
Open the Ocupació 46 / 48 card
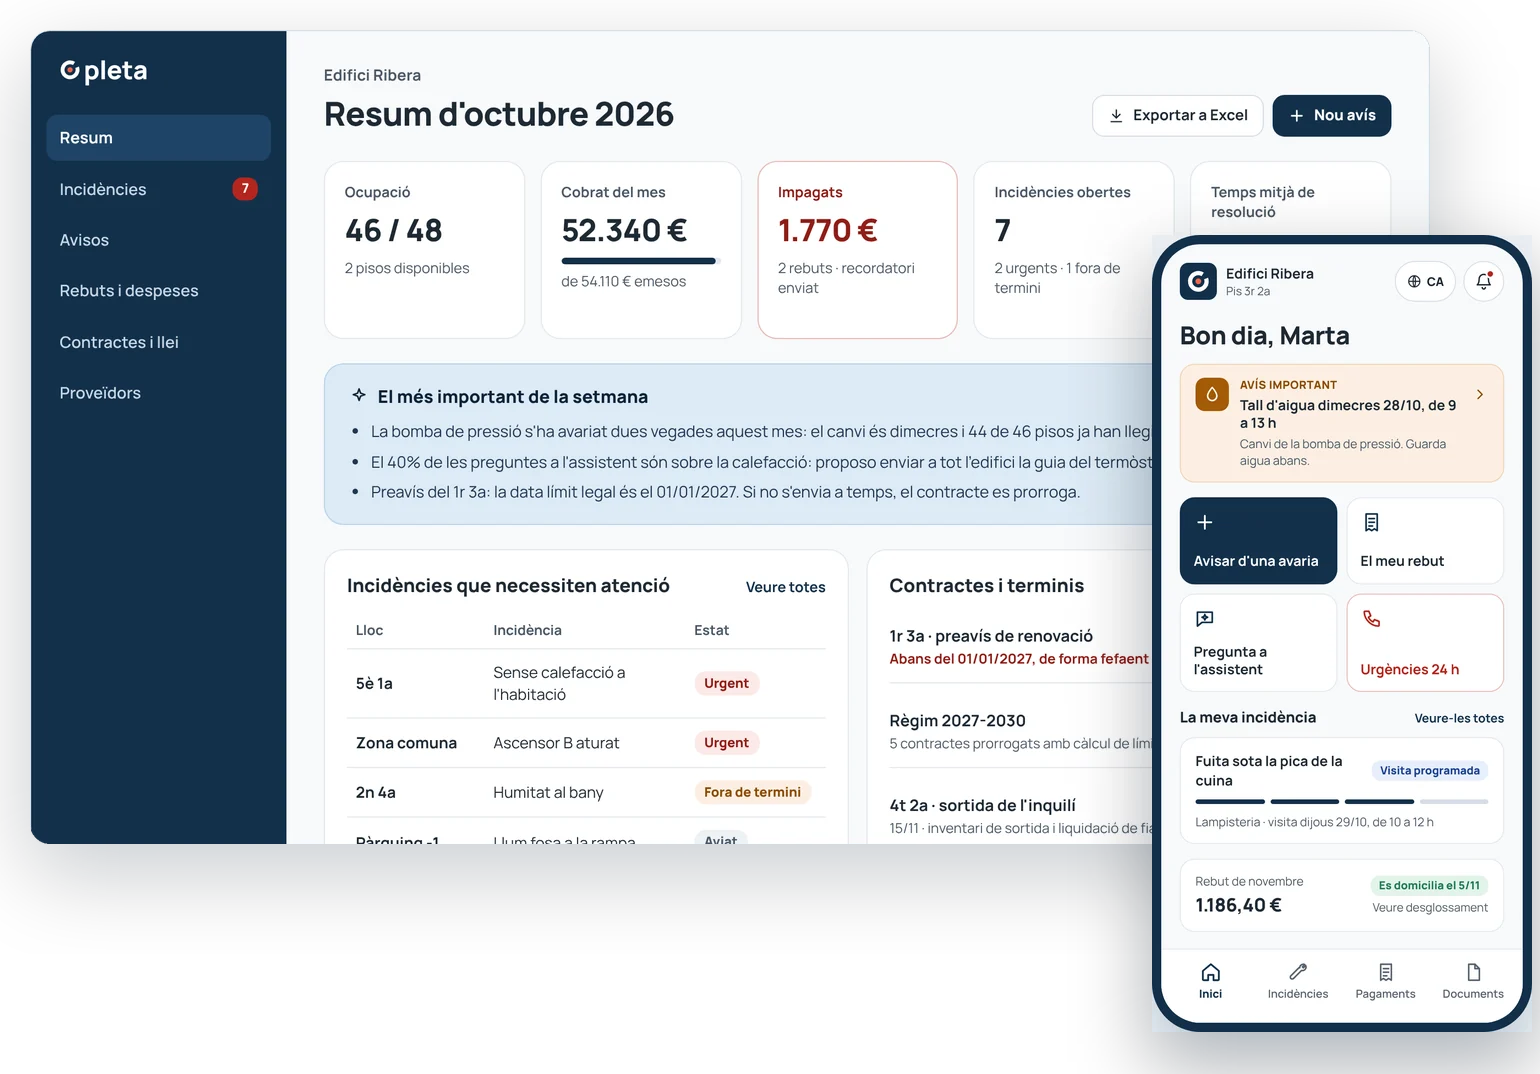(424, 250)
